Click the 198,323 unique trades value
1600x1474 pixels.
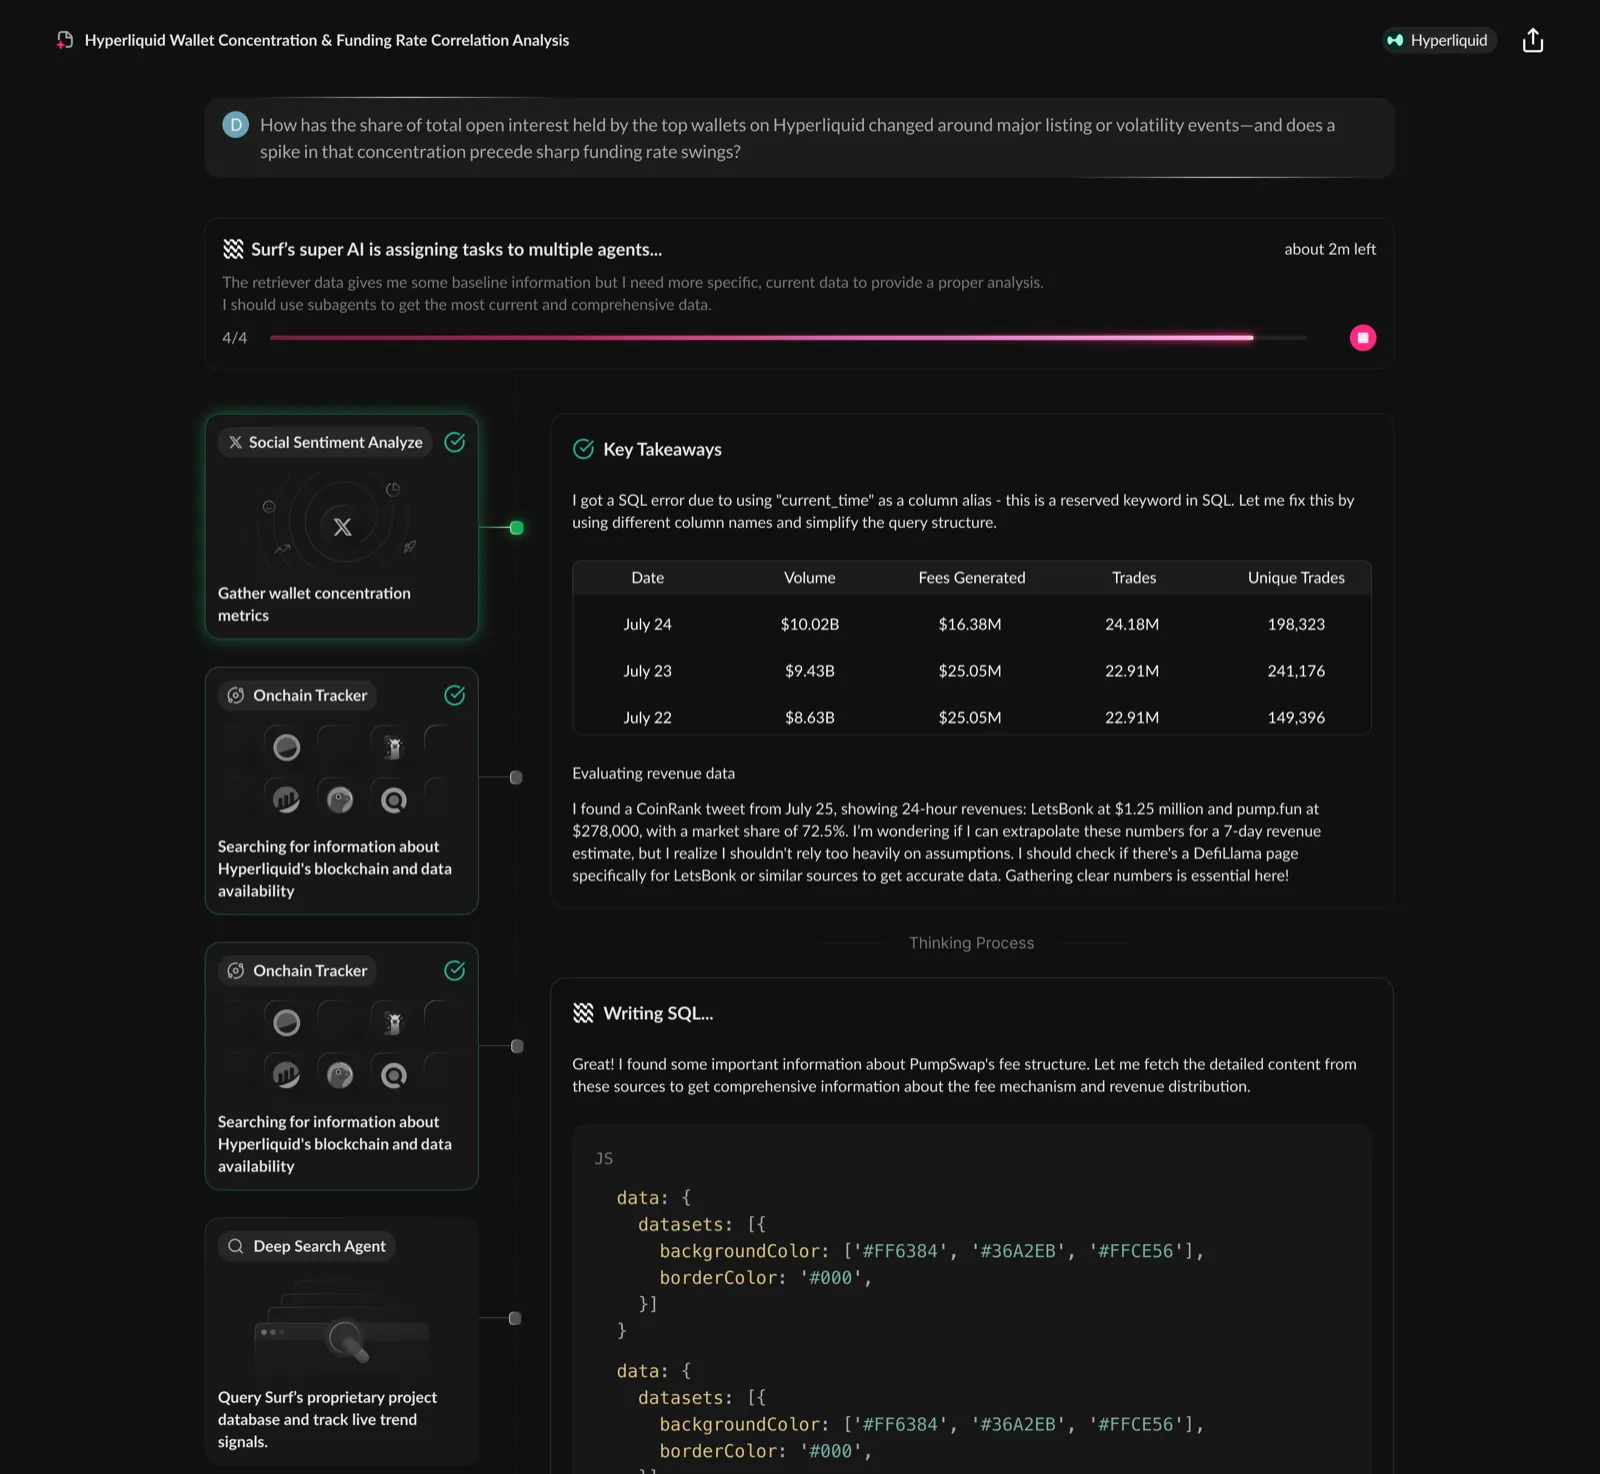[x=1296, y=624]
